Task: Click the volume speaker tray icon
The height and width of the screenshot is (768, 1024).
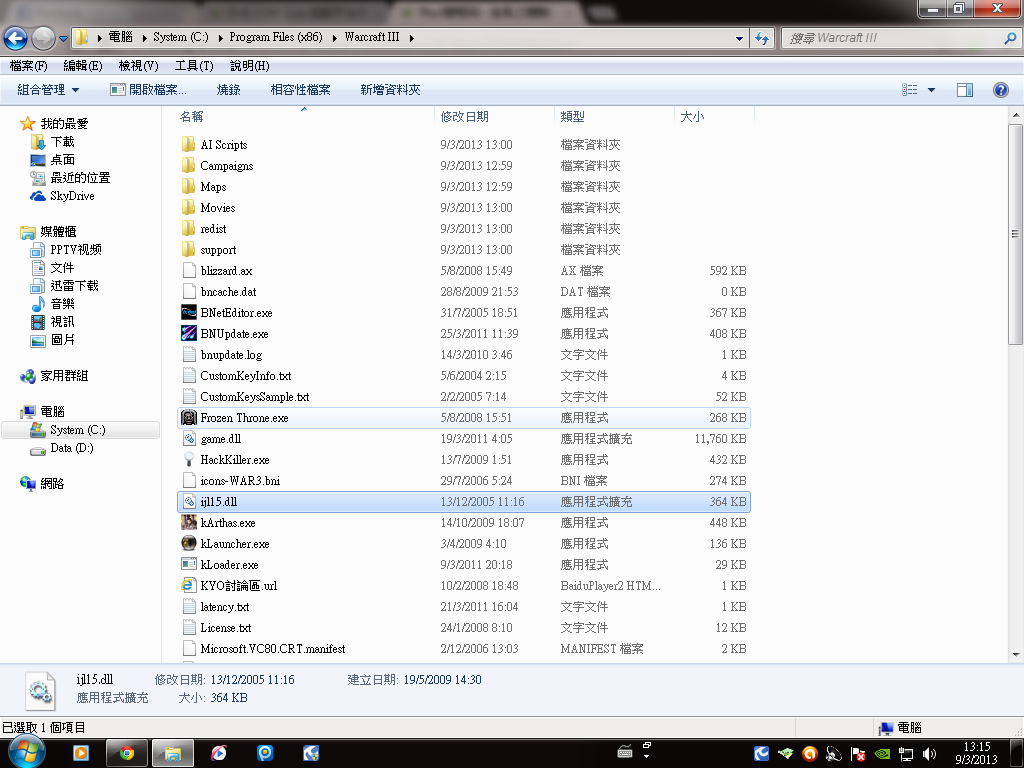Action: 929,754
